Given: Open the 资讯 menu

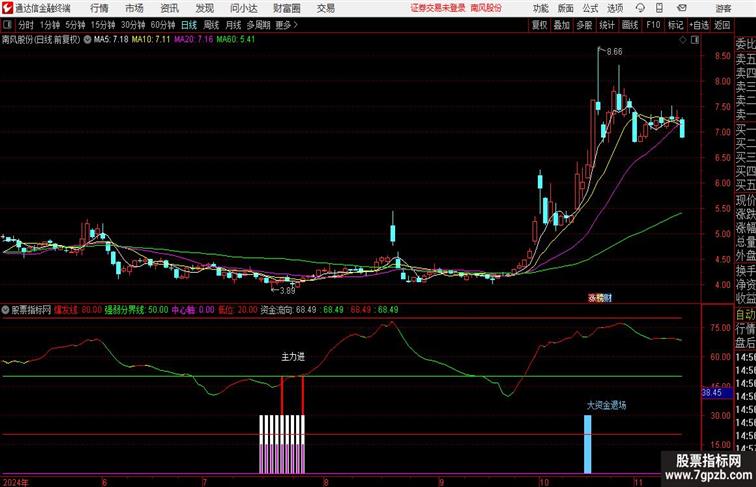Looking at the screenshot, I should tap(169, 8).
